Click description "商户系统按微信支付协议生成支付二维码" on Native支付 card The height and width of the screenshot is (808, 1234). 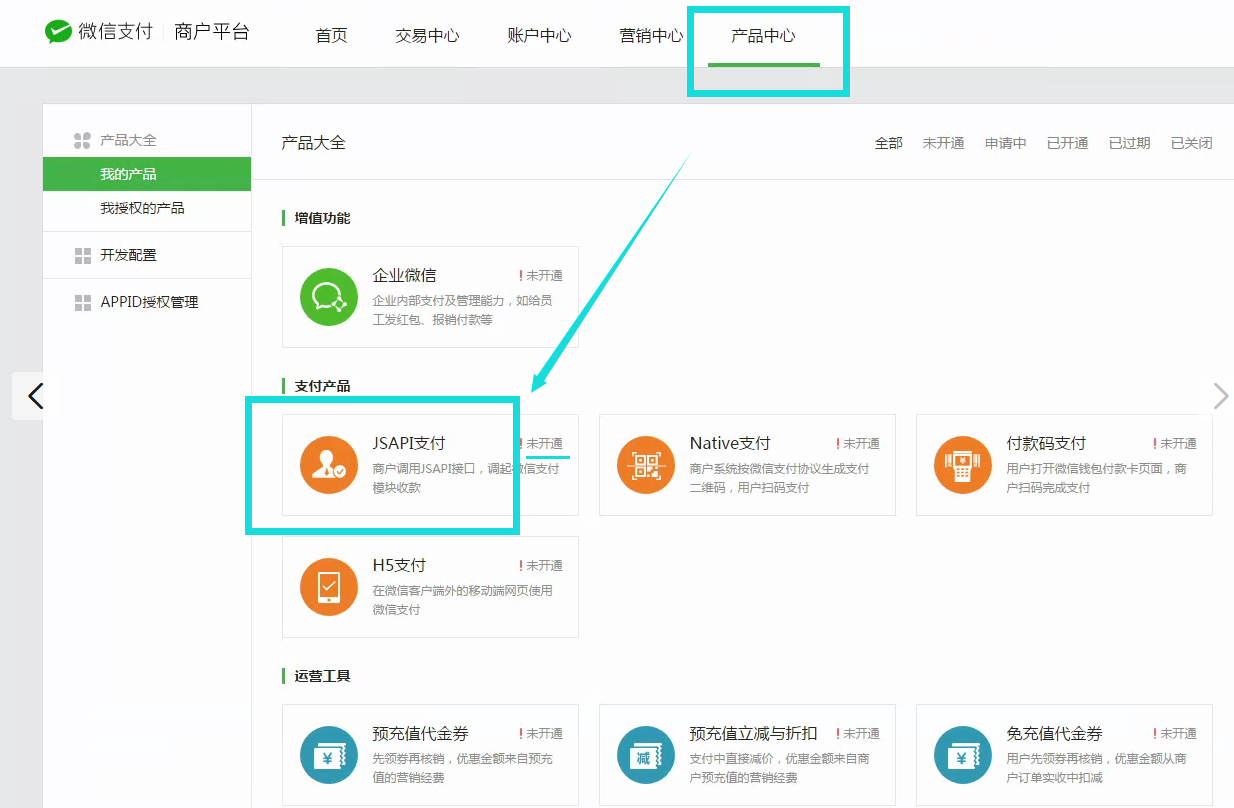780,478
